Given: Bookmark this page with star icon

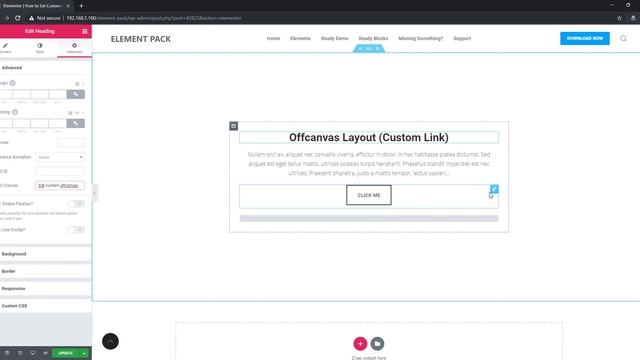Looking at the screenshot, I should click(x=619, y=18).
